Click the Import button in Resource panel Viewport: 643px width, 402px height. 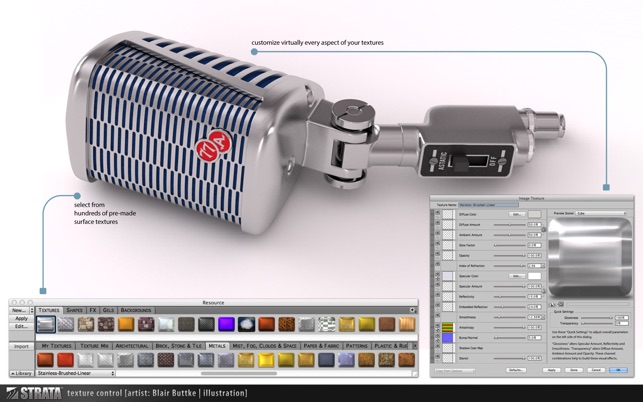21,346
